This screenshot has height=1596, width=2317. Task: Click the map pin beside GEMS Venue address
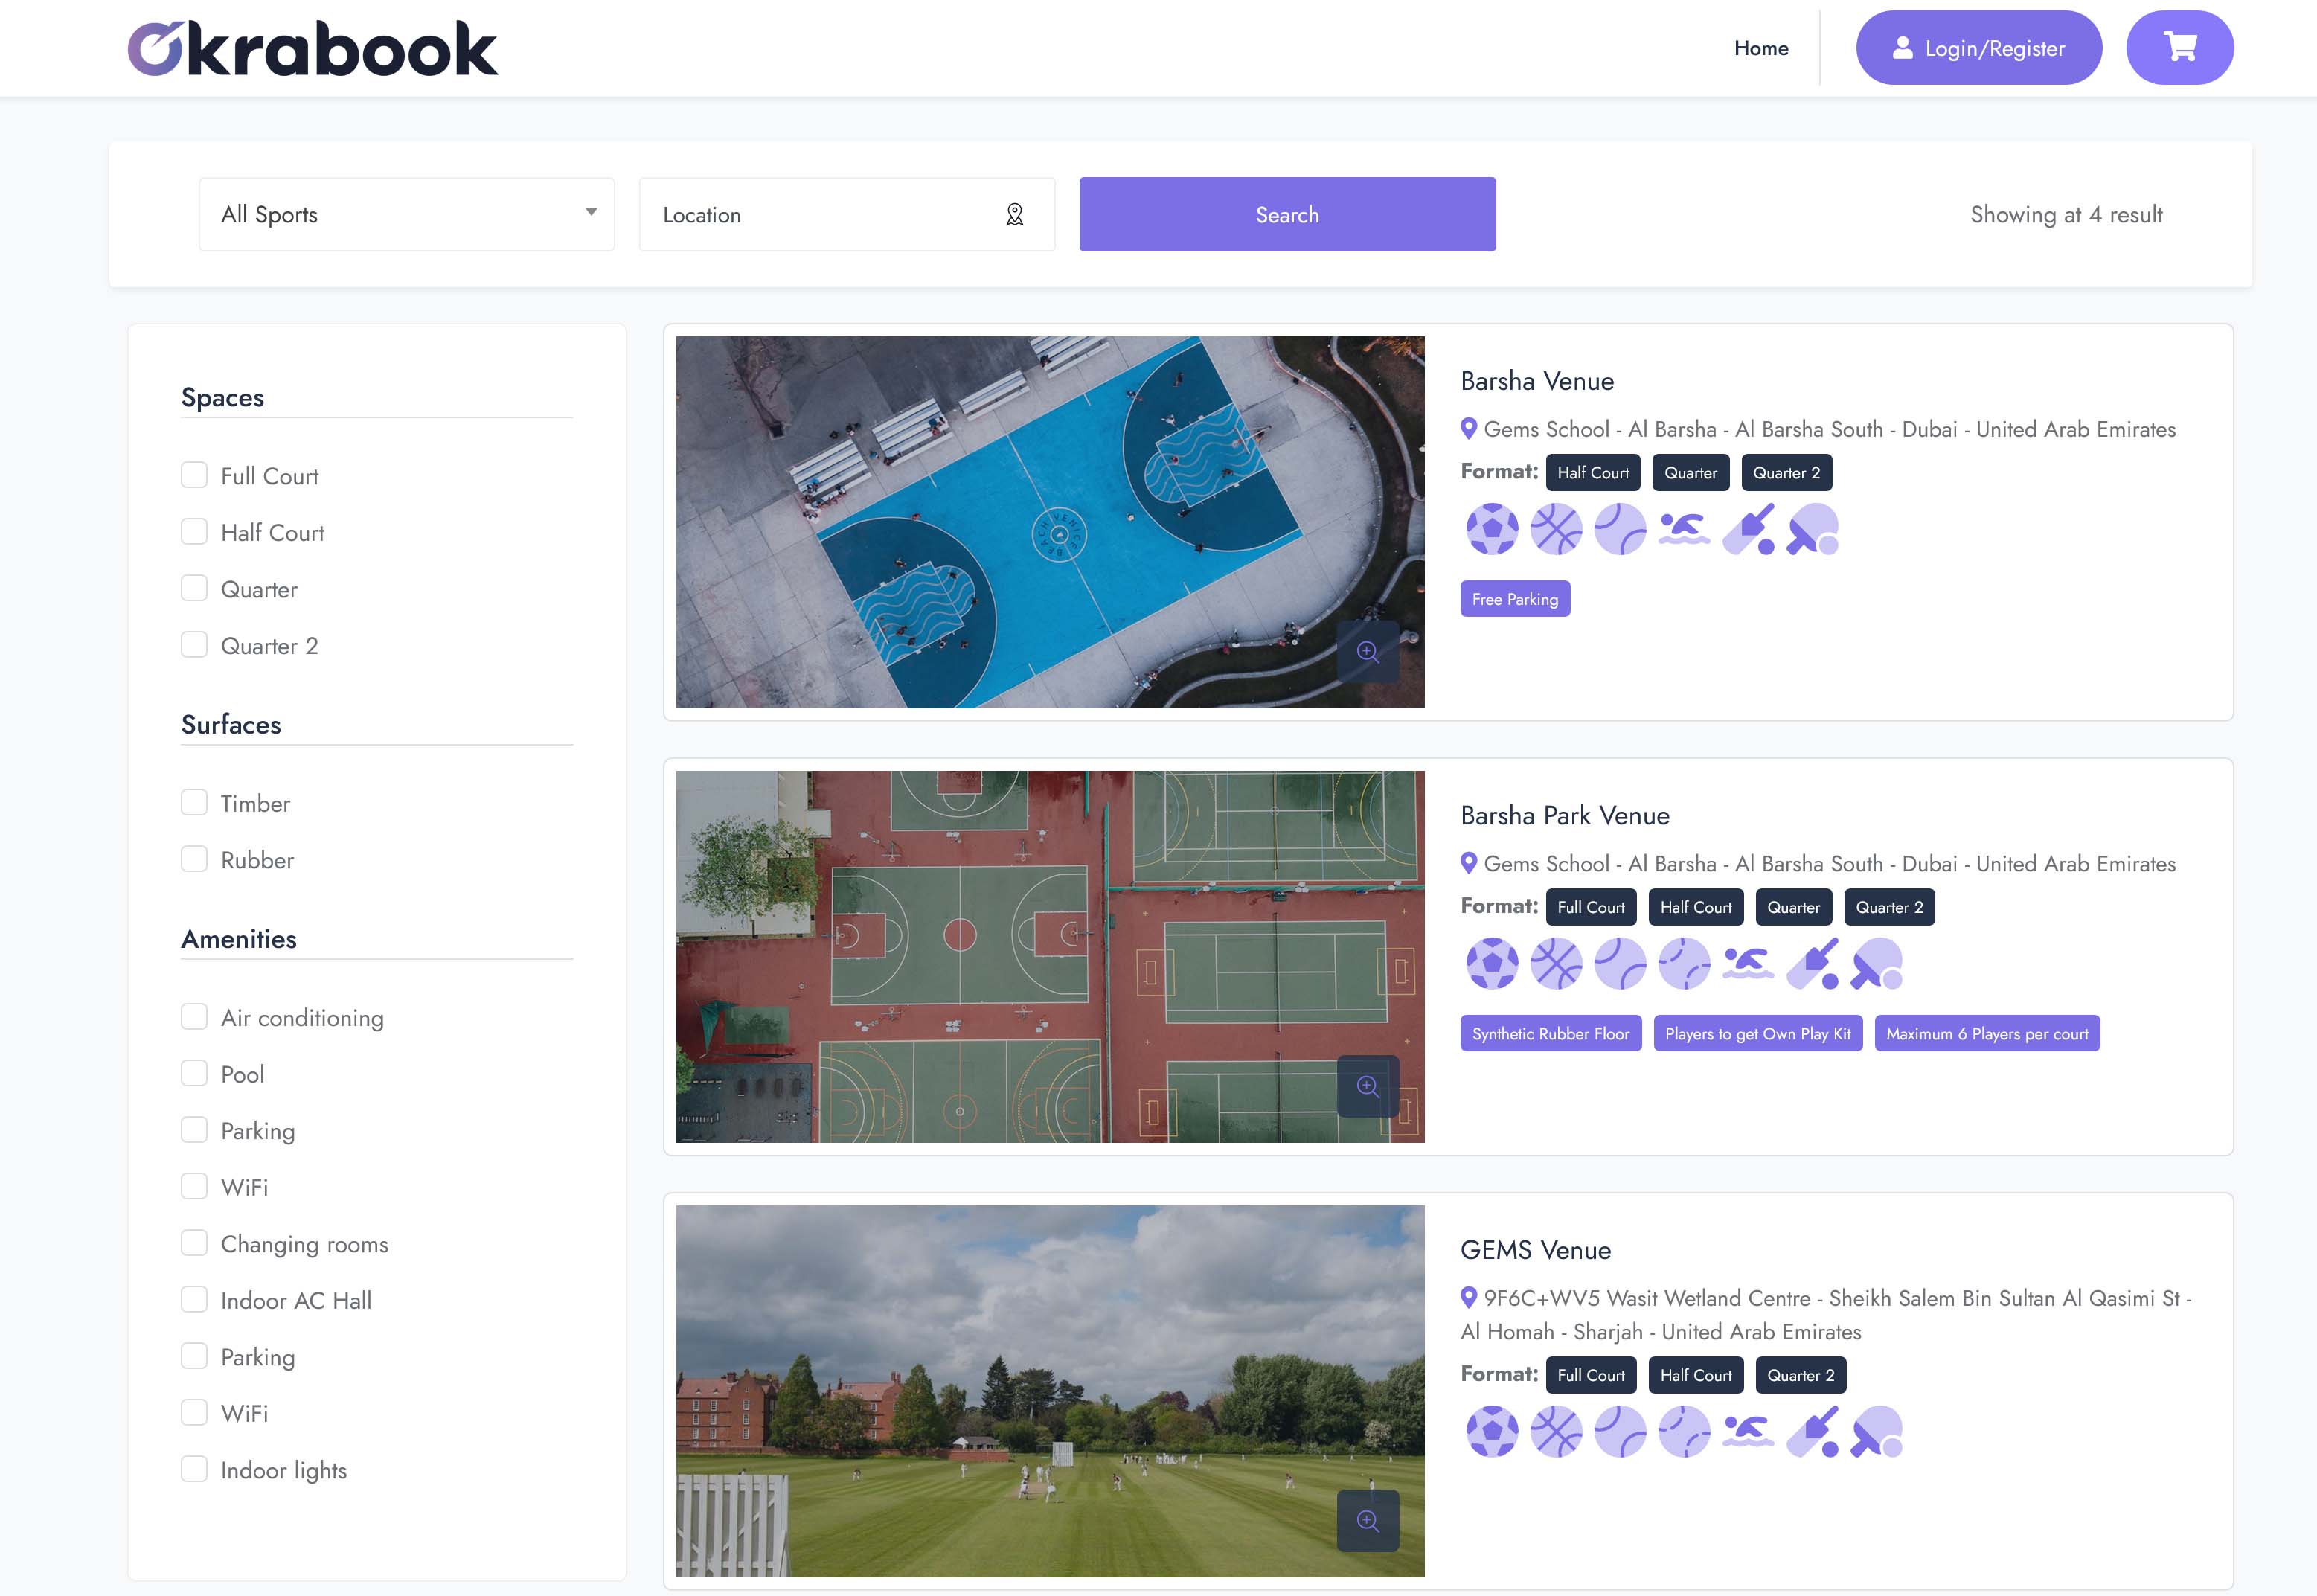pyautogui.click(x=1468, y=1298)
